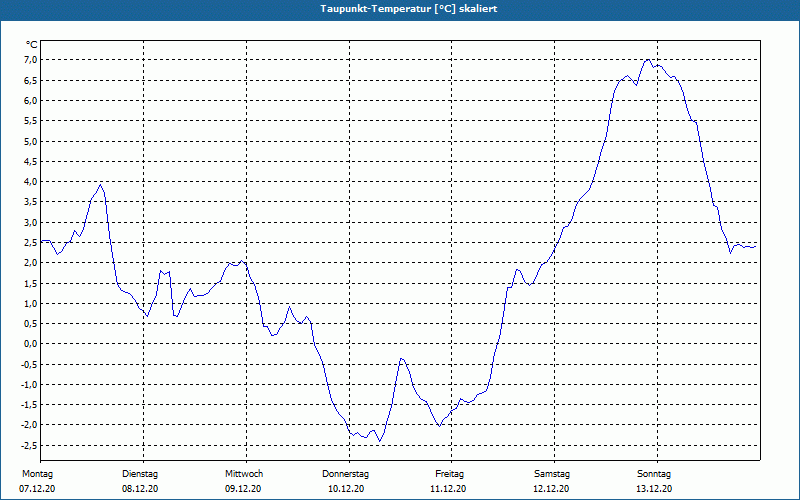The width and height of the screenshot is (800, 500).
Task: Click the date 10.12.20
Action: click(x=346, y=489)
